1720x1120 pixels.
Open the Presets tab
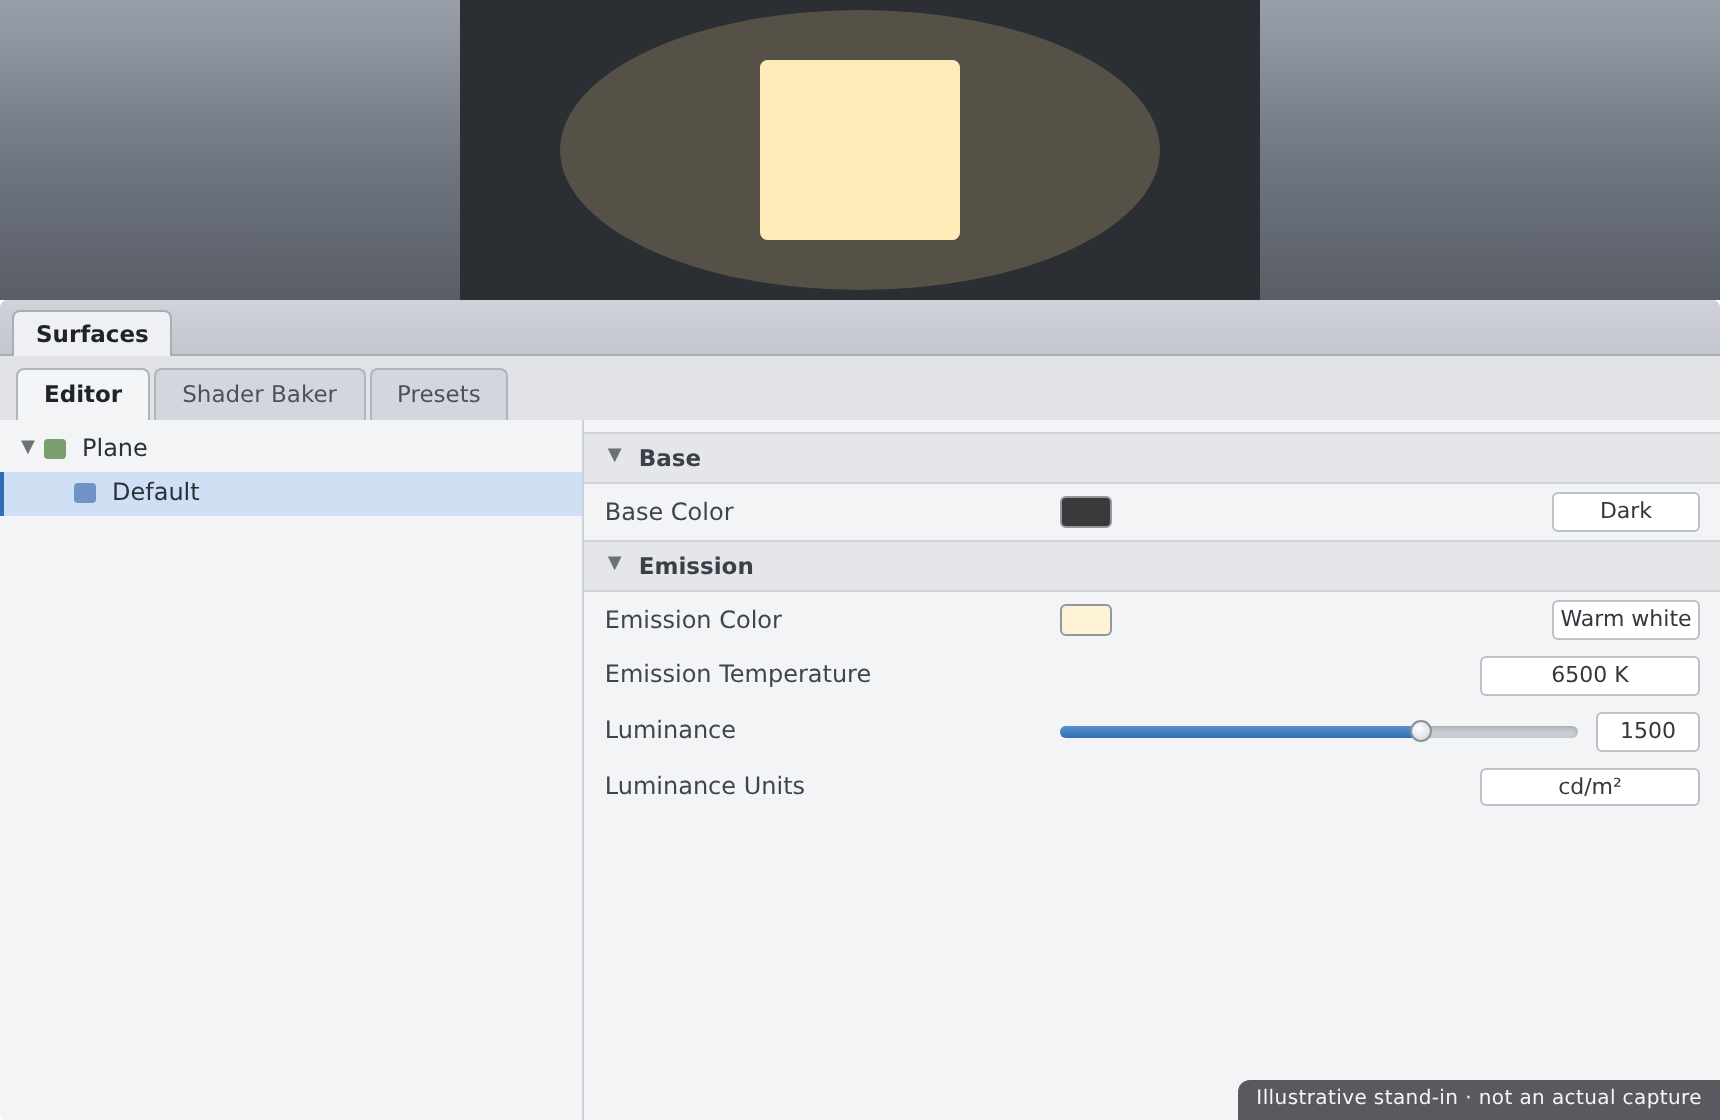(x=439, y=394)
